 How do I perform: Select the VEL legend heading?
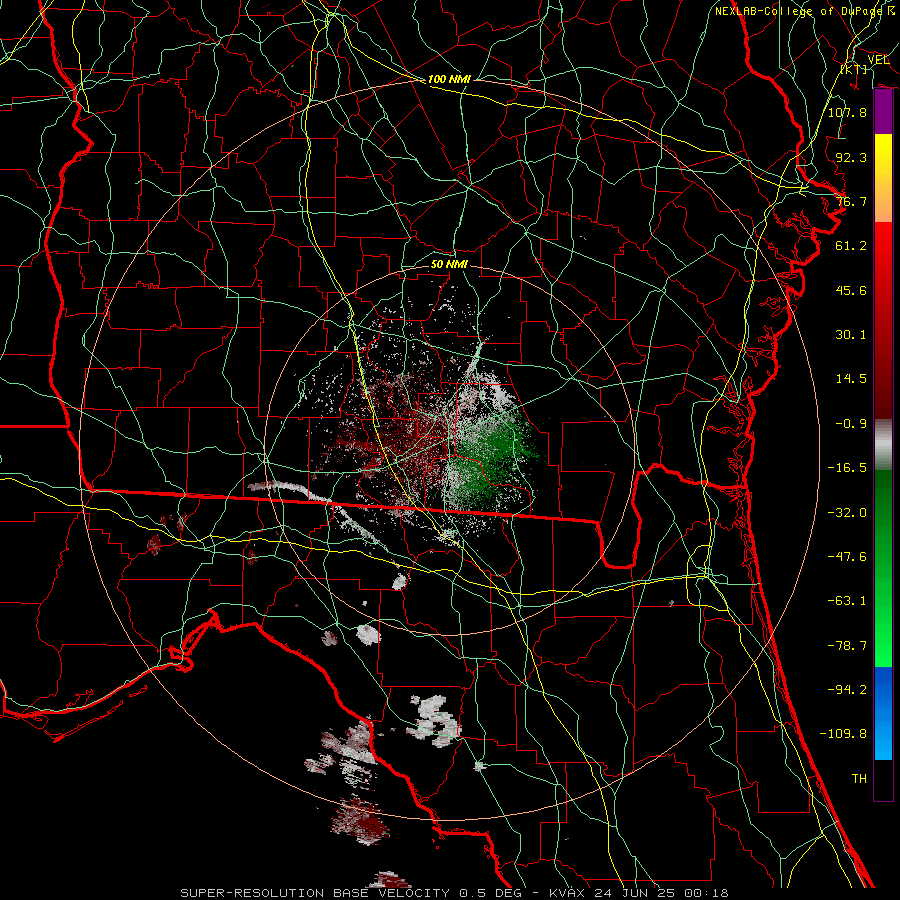click(878, 59)
